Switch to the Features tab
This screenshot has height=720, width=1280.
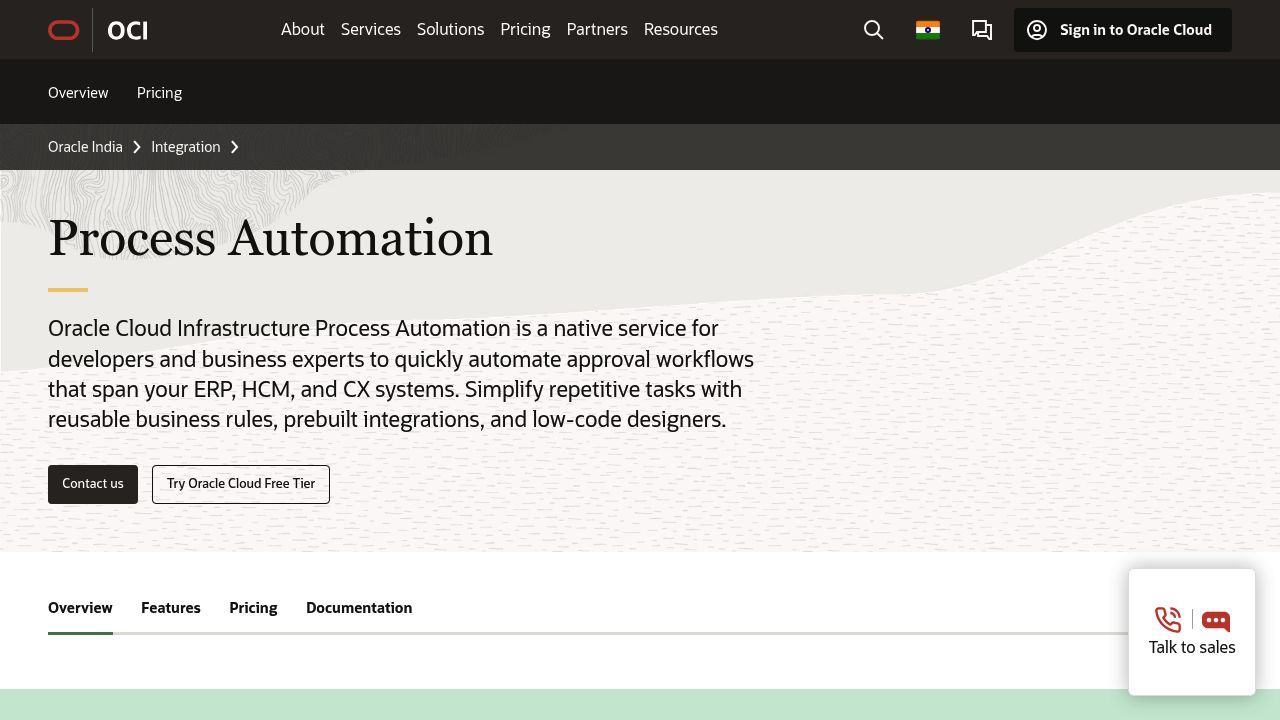pyautogui.click(x=171, y=608)
